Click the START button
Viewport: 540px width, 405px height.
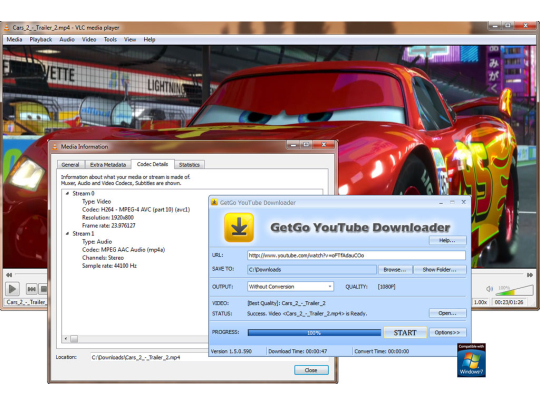tap(405, 333)
